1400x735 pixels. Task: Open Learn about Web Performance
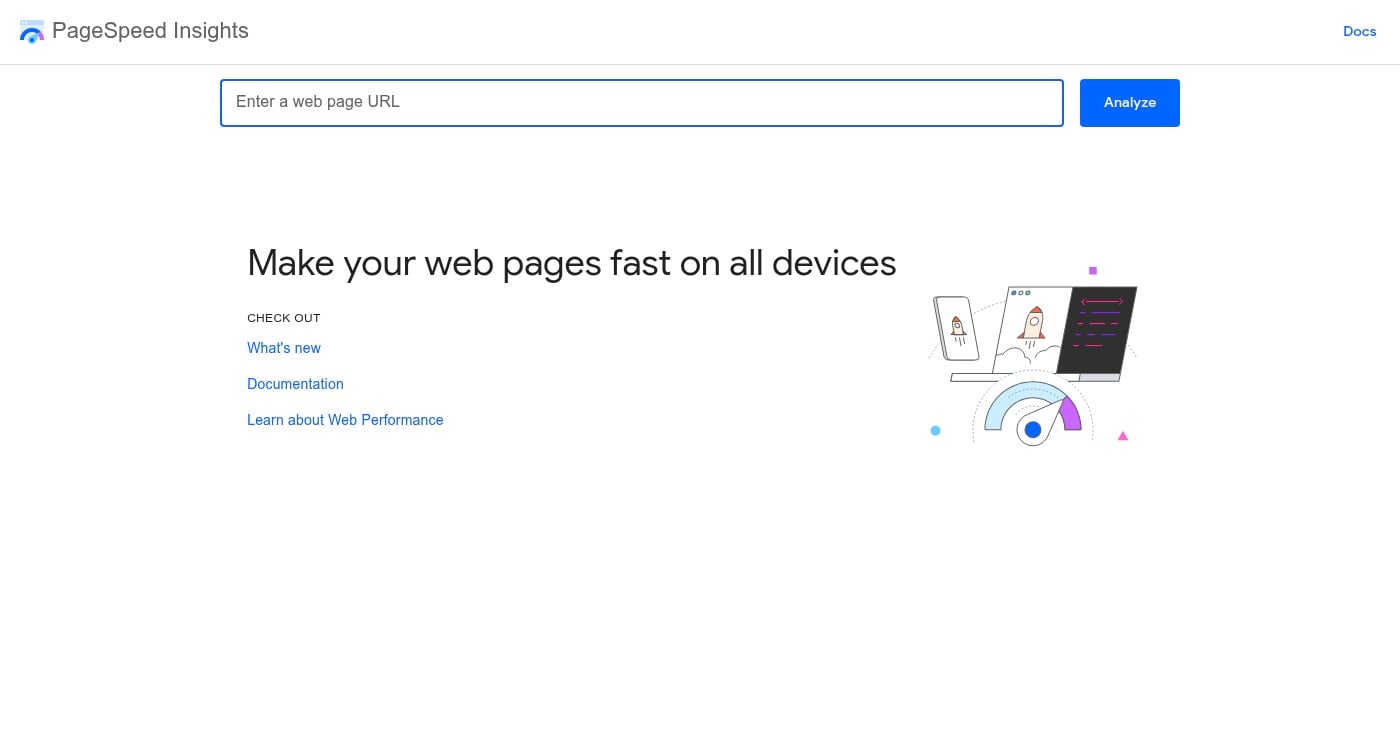tap(345, 420)
